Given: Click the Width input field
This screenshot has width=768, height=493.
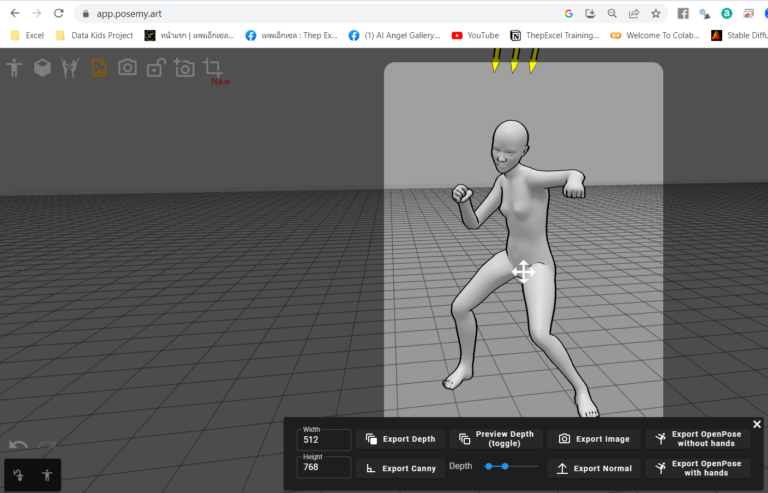Looking at the screenshot, I should point(324,440).
